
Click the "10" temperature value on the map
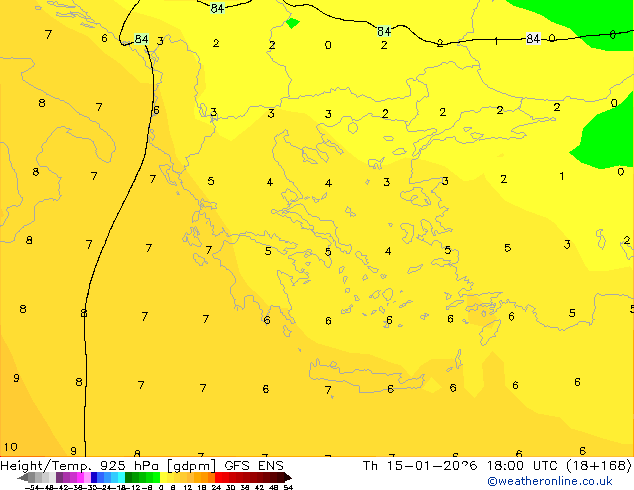point(11,447)
